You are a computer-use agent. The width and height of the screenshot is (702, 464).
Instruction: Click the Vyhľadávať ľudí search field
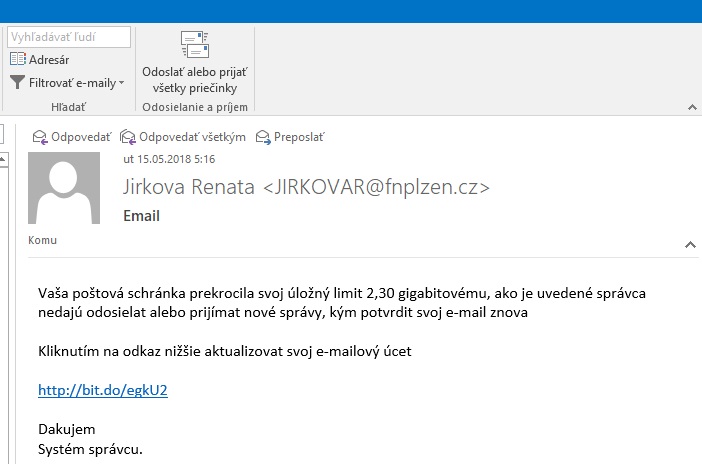pyautogui.click(x=69, y=37)
